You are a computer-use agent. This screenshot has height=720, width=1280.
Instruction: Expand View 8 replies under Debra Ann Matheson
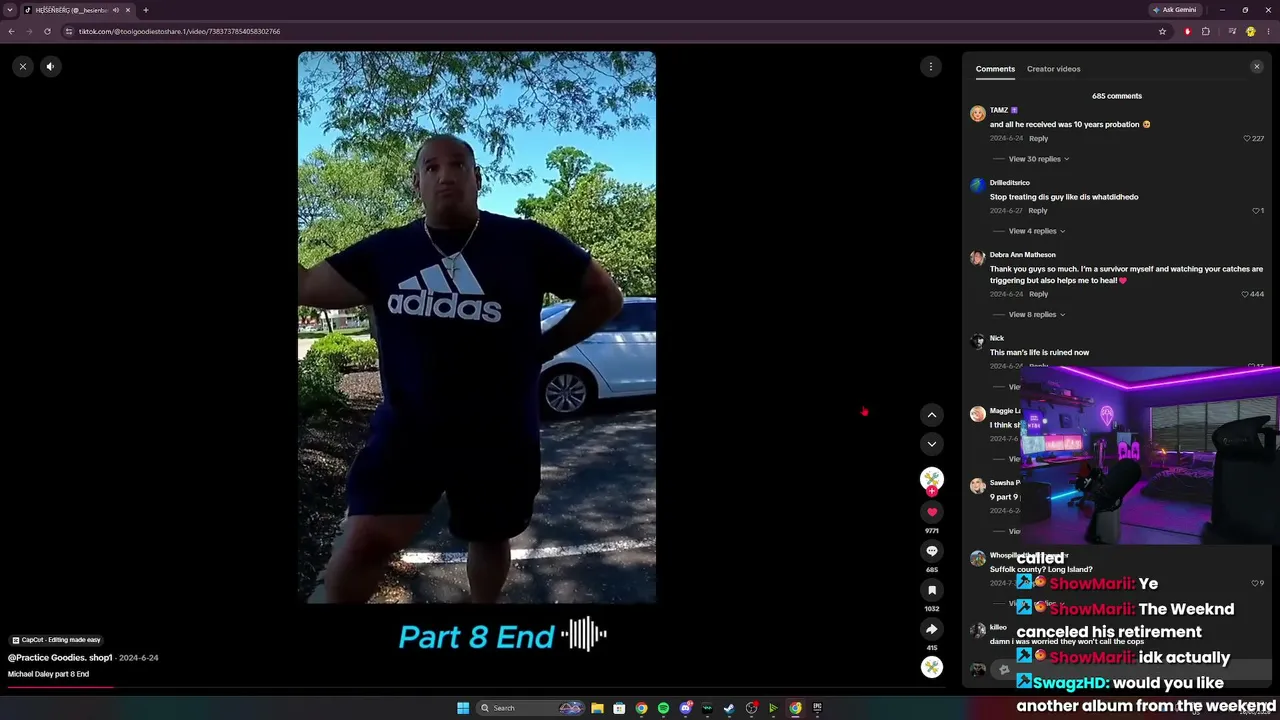coord(1037,314)
